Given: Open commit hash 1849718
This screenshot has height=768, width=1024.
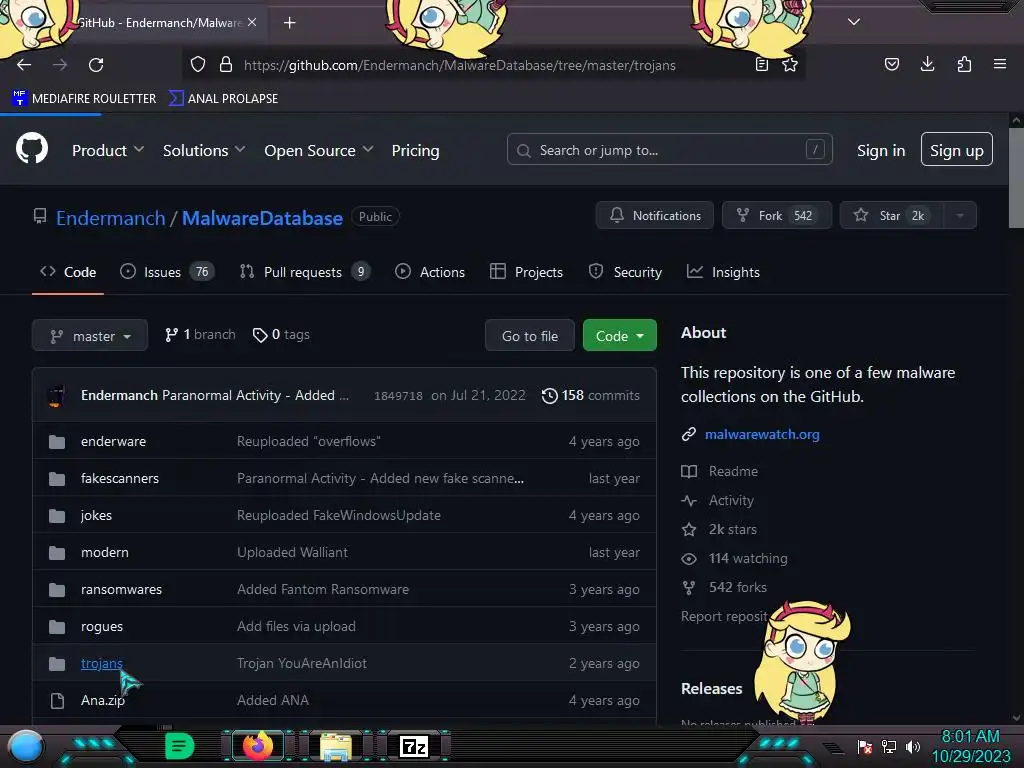Looking at the screenshot, I should click(398, 396).
